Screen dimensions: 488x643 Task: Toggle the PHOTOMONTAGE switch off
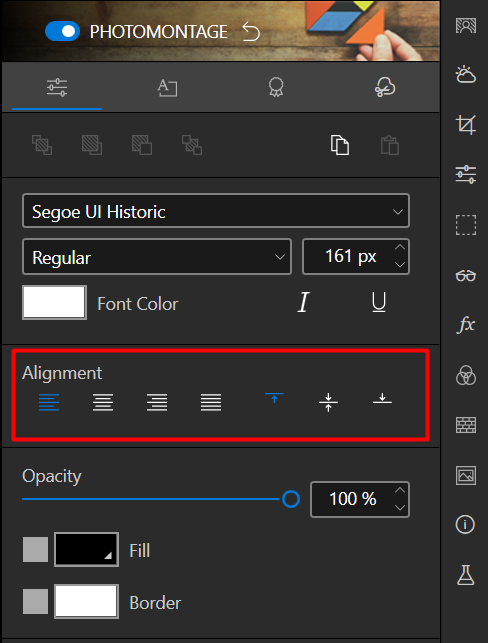click(62, 31)
